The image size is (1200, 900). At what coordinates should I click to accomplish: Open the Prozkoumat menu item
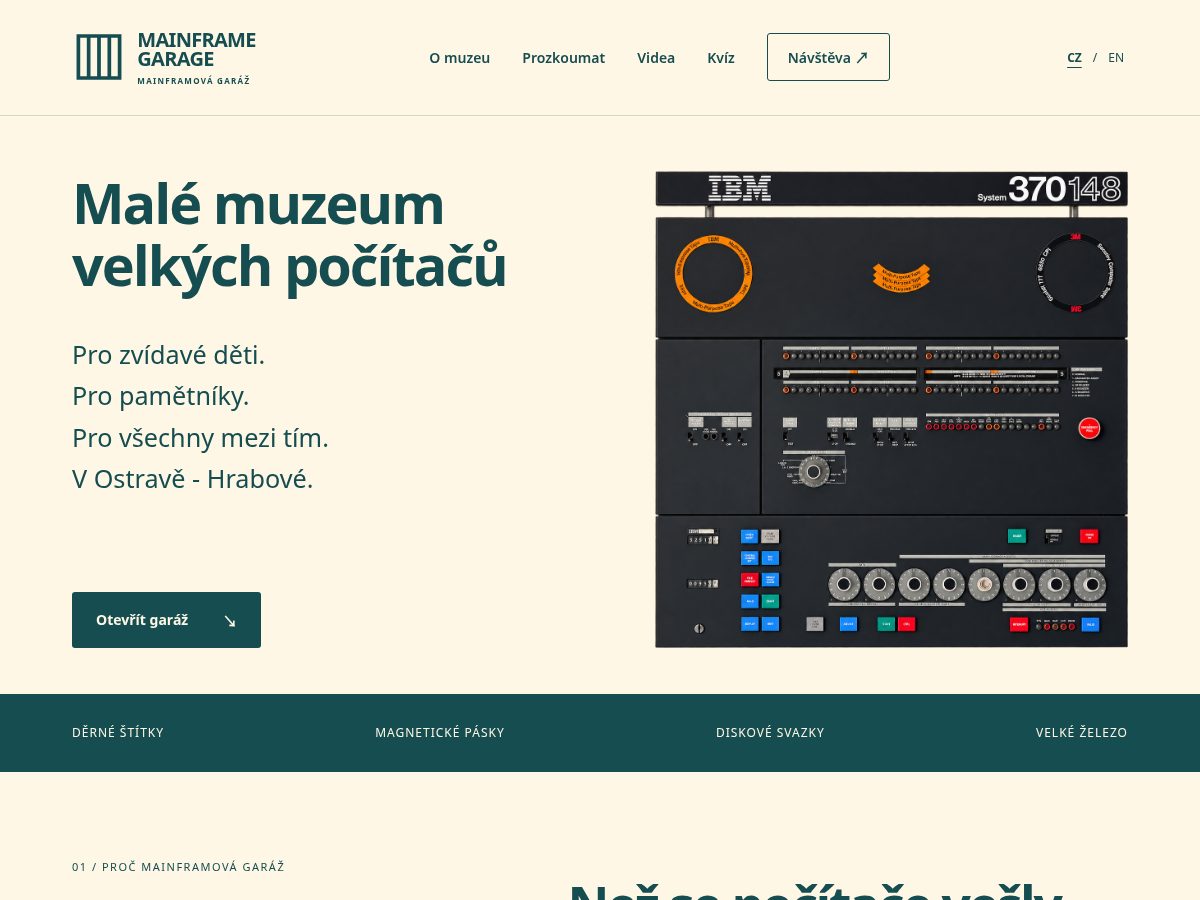[x=563, y=58]
